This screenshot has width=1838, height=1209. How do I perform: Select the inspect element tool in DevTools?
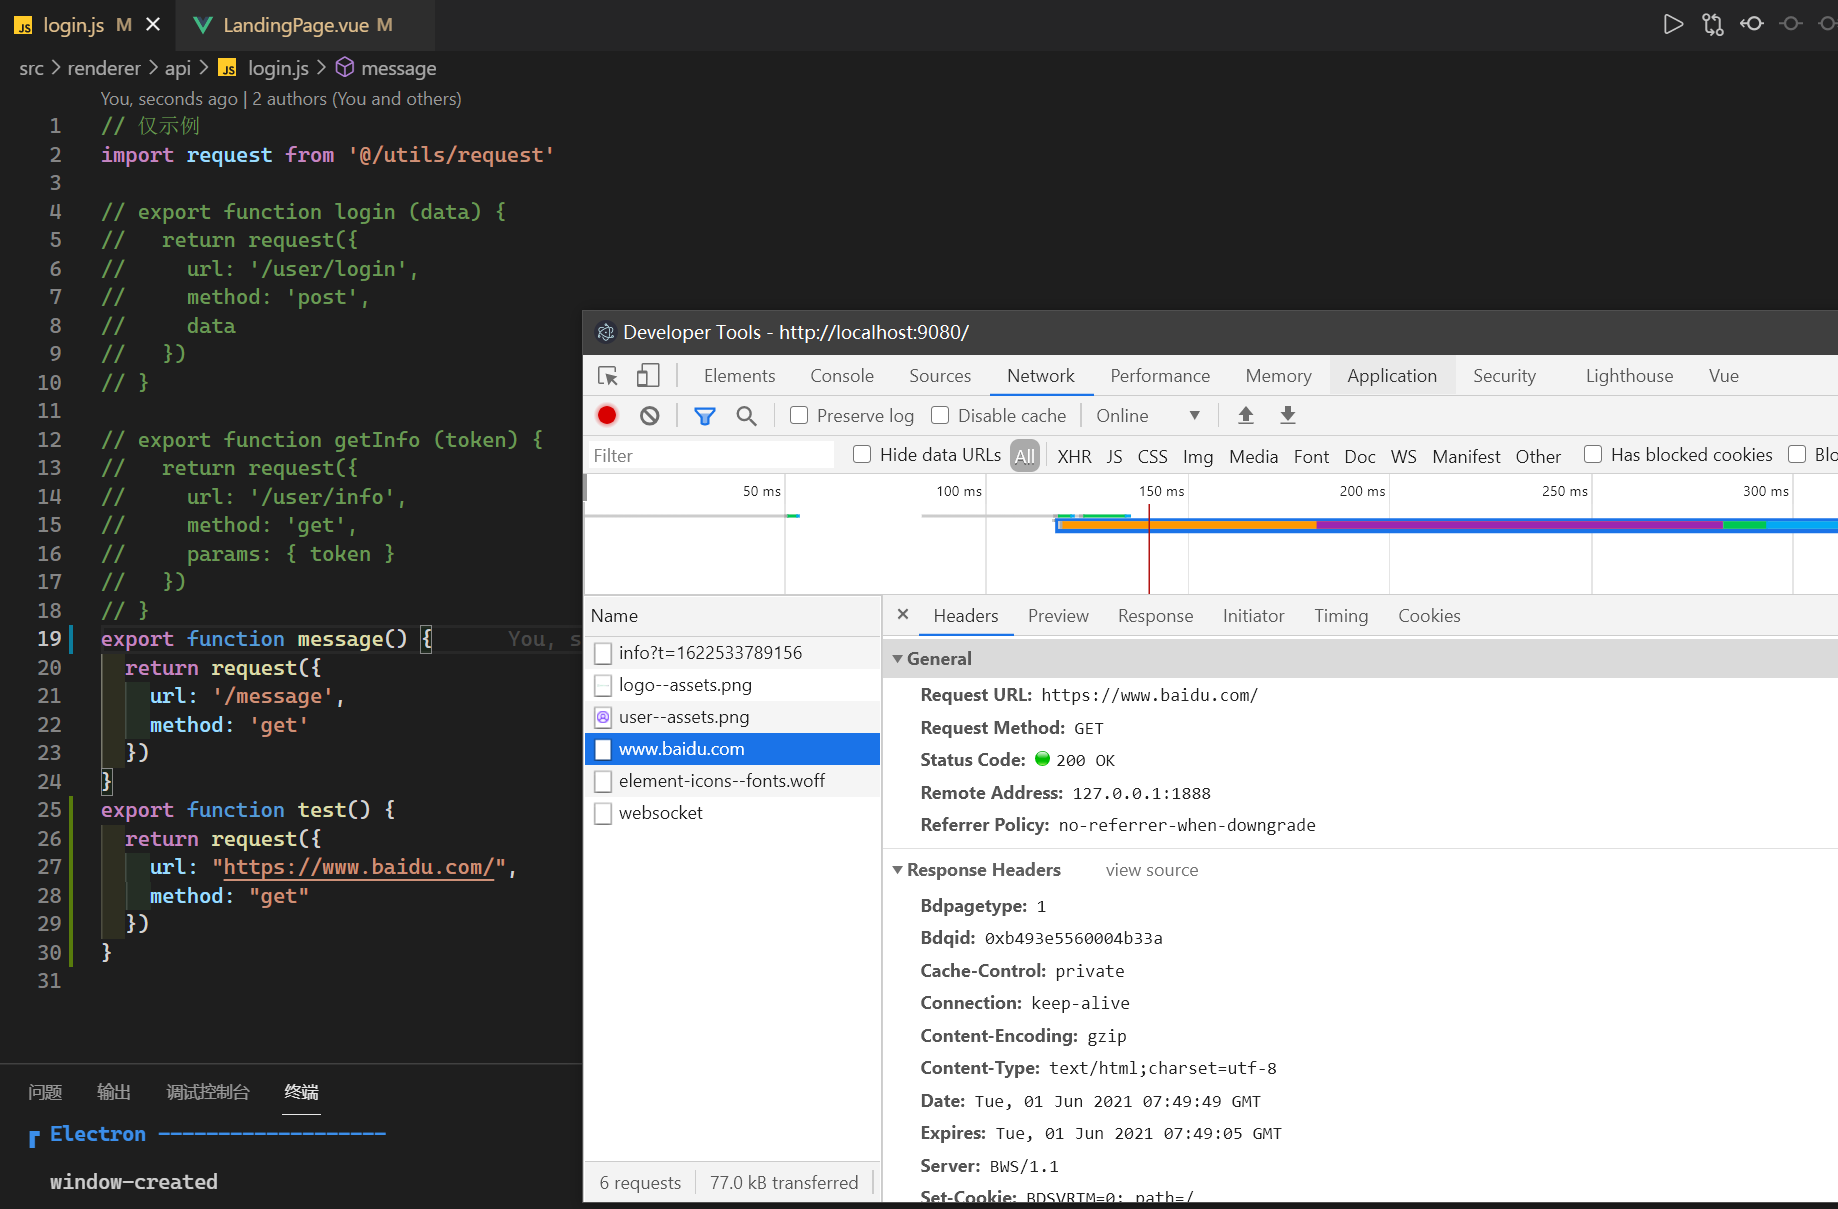pos(607,375)
